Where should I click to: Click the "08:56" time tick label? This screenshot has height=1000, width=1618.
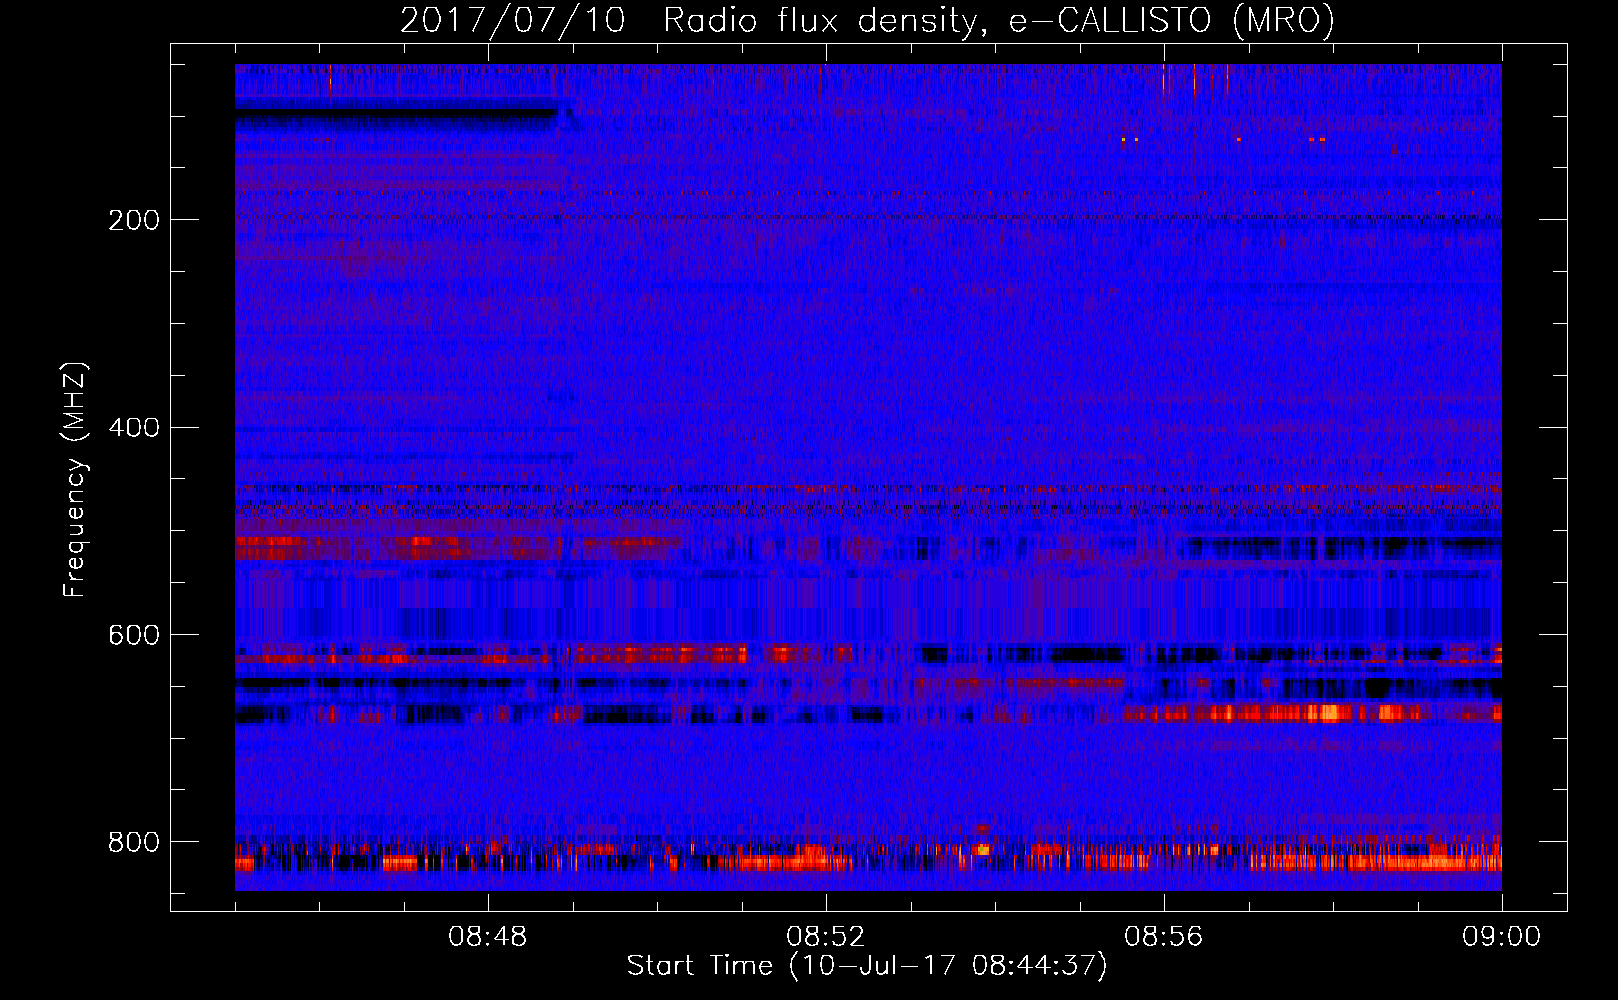tap(1164, 937)
